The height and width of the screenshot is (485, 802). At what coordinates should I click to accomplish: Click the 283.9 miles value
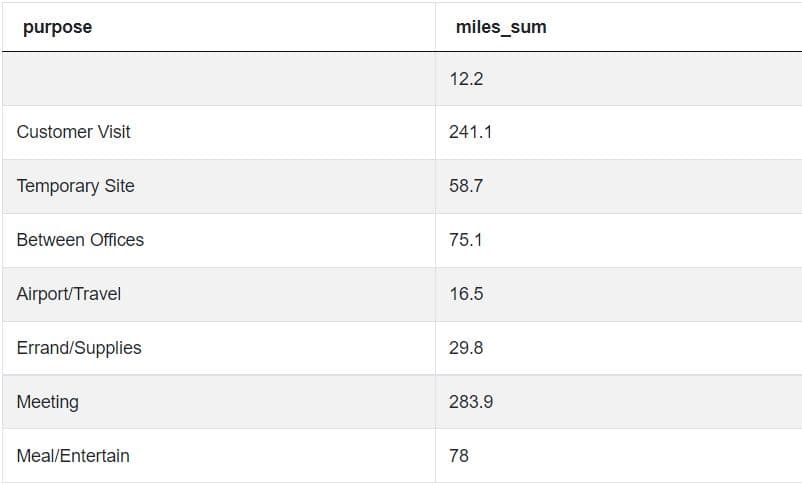coord(470,402)
